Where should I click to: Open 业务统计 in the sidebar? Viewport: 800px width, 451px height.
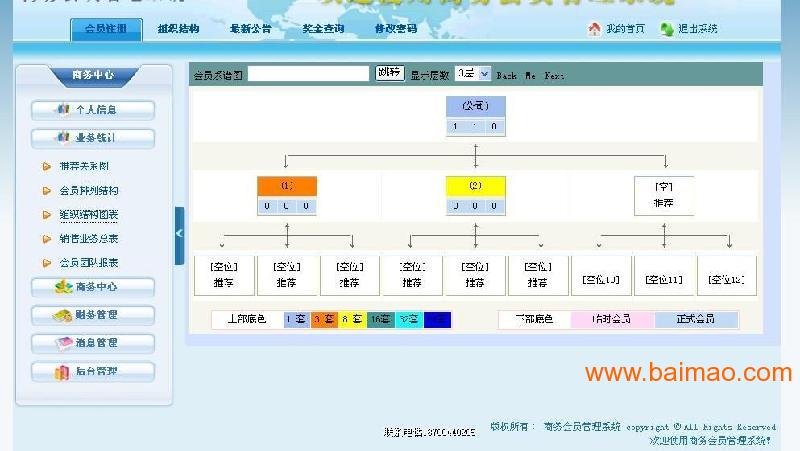pos(93,138)
